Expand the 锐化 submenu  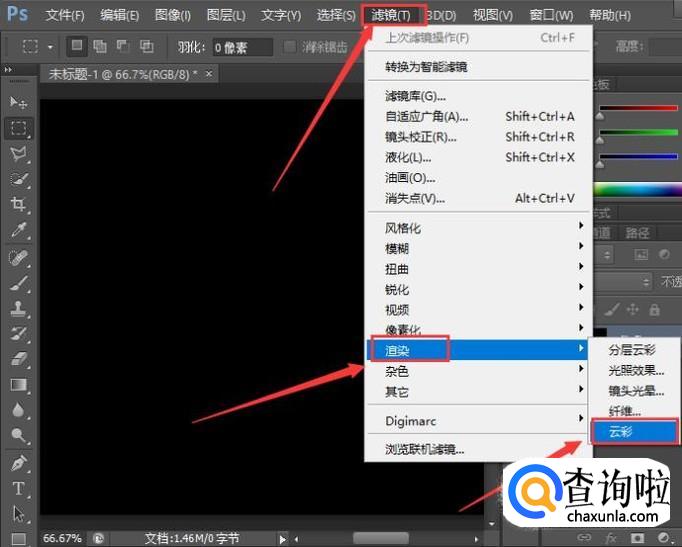[478, 289]
